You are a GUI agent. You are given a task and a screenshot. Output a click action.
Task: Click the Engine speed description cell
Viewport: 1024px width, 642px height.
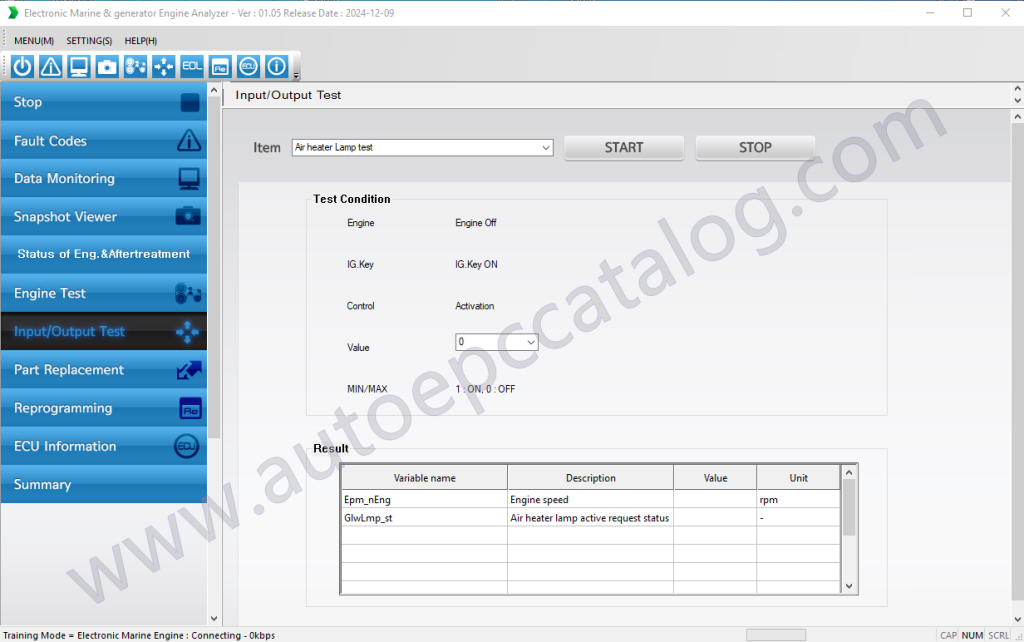pos(590,500)
